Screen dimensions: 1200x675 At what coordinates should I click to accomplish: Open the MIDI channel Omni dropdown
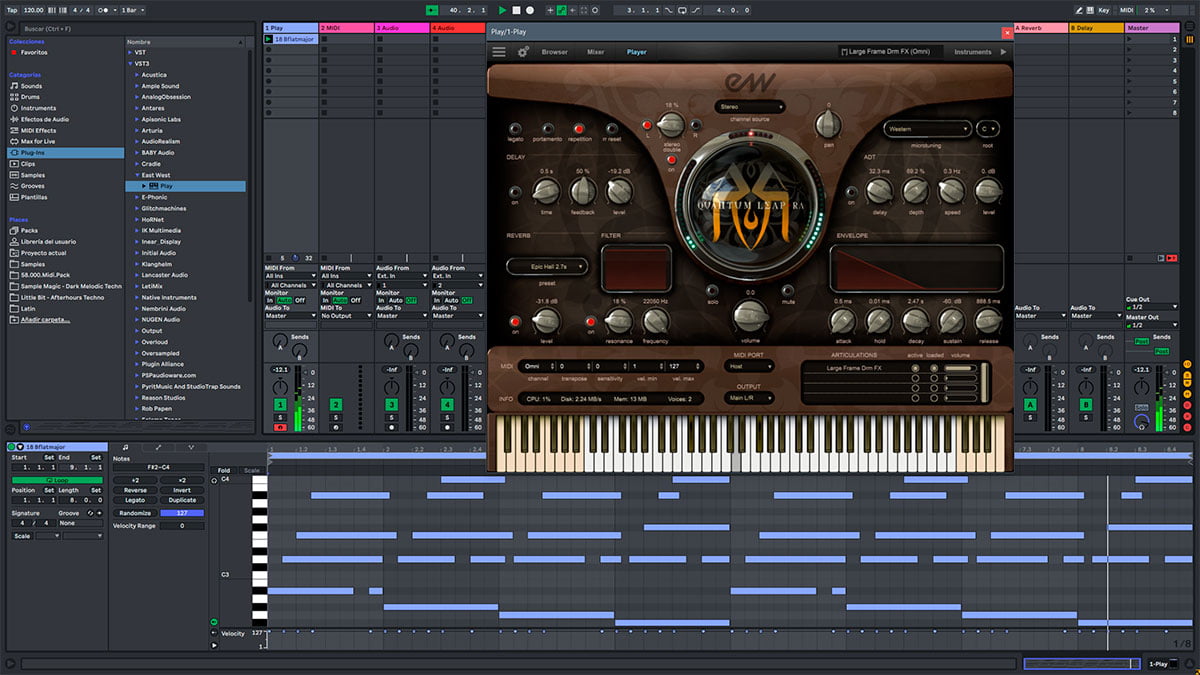pos(538,367)
